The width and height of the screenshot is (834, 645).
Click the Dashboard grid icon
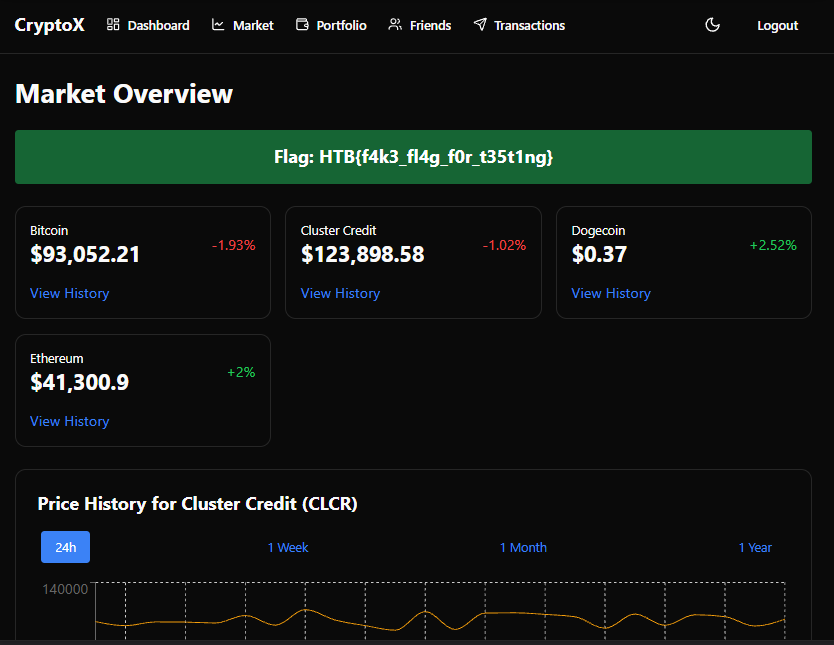(113, 25)
